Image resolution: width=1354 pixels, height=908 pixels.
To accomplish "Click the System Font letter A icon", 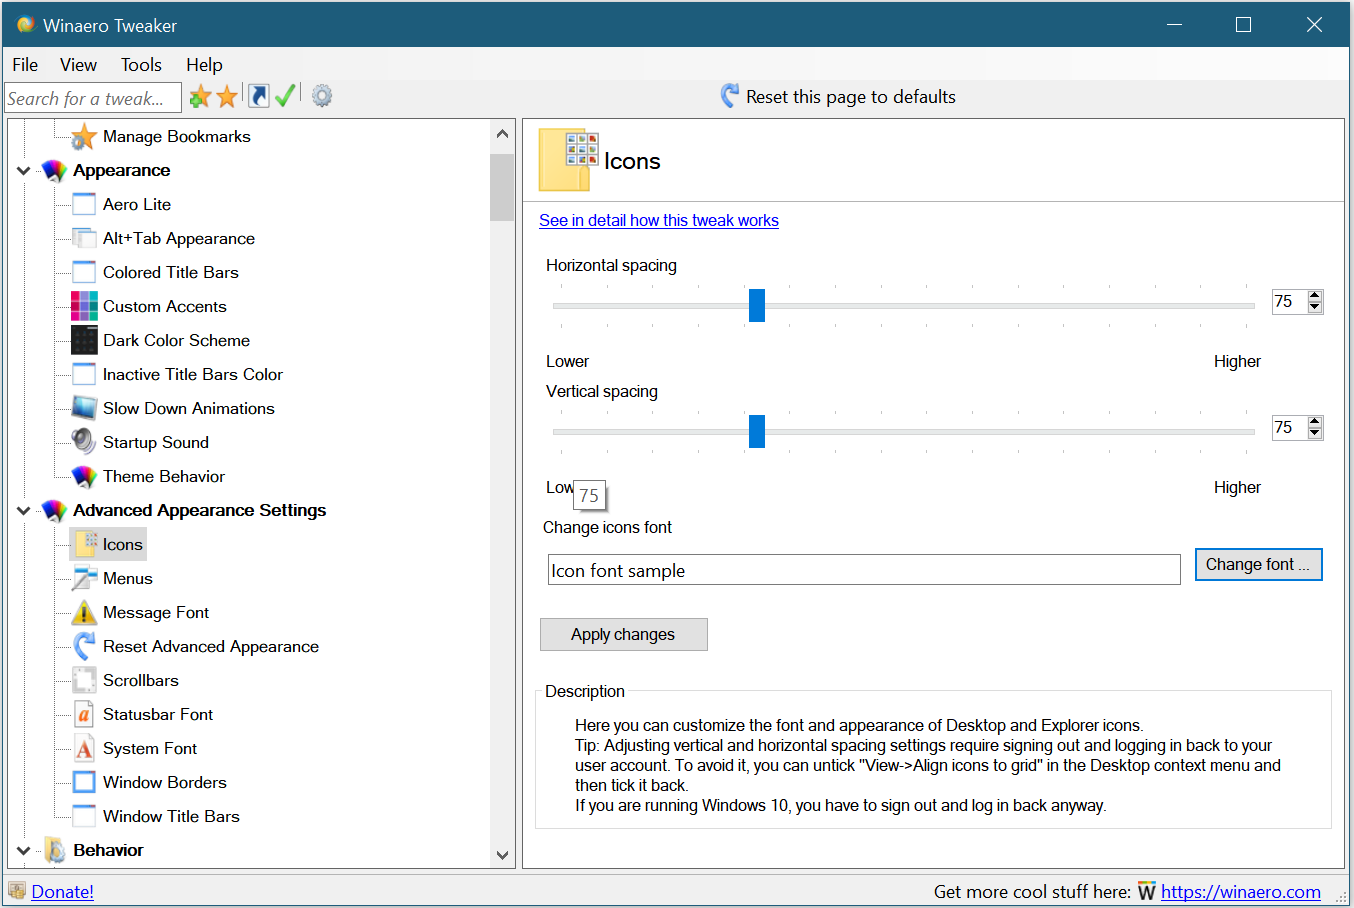I will point(84,748).
